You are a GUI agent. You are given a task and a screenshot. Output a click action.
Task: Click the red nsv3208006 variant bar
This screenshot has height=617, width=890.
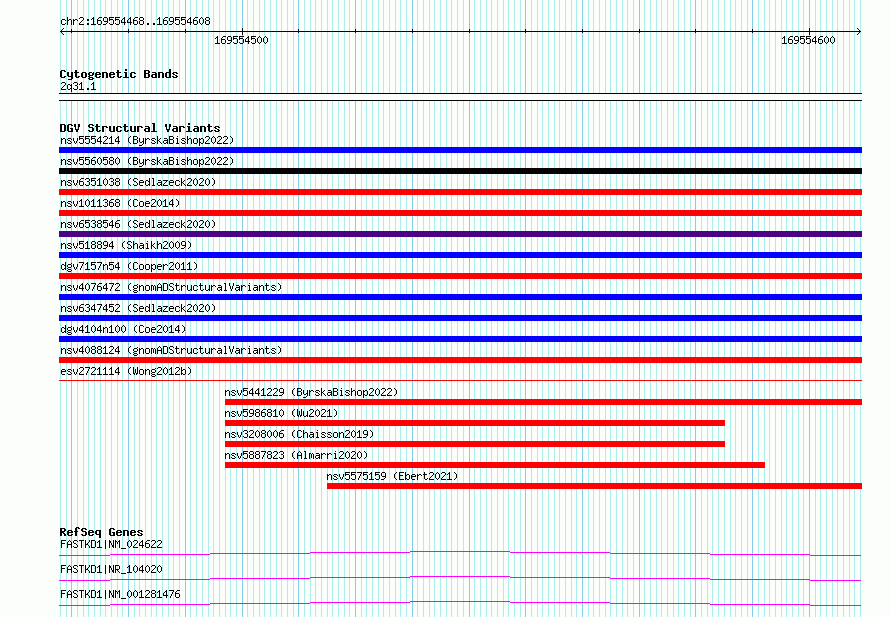475,444
